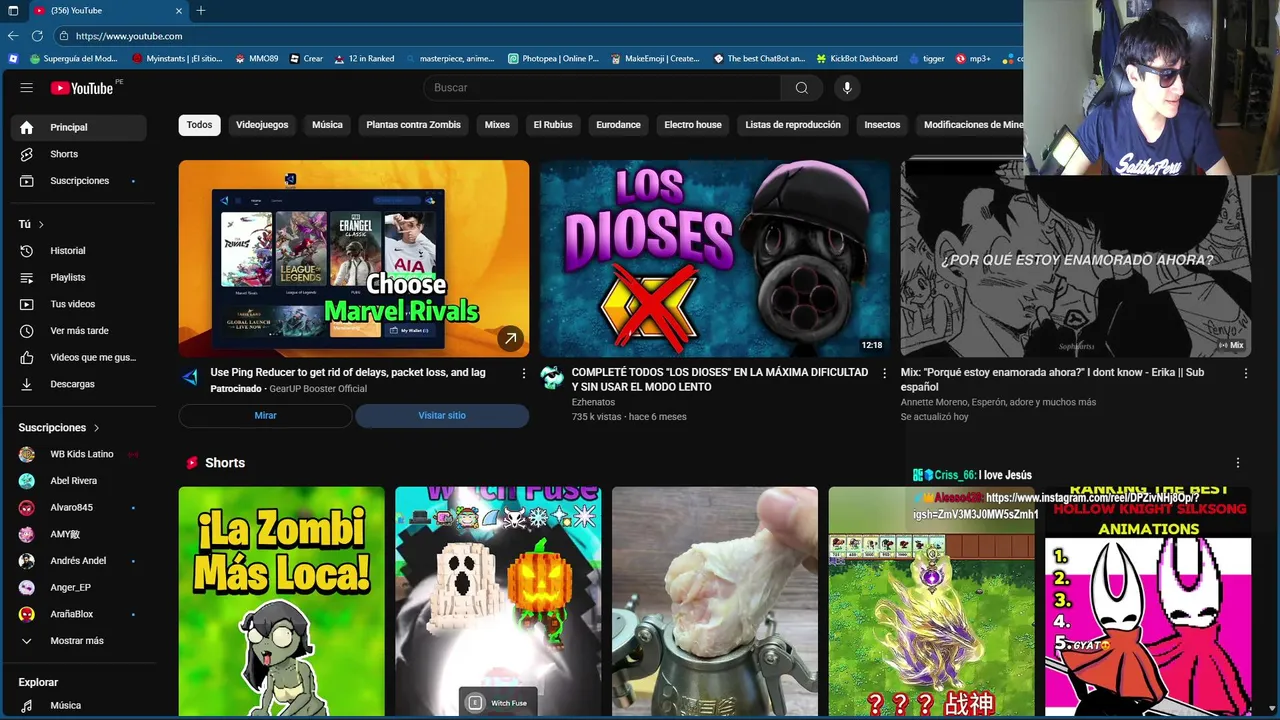Open Suscripciones in the sidebar
1280x720 pixels.
point(79,181)
